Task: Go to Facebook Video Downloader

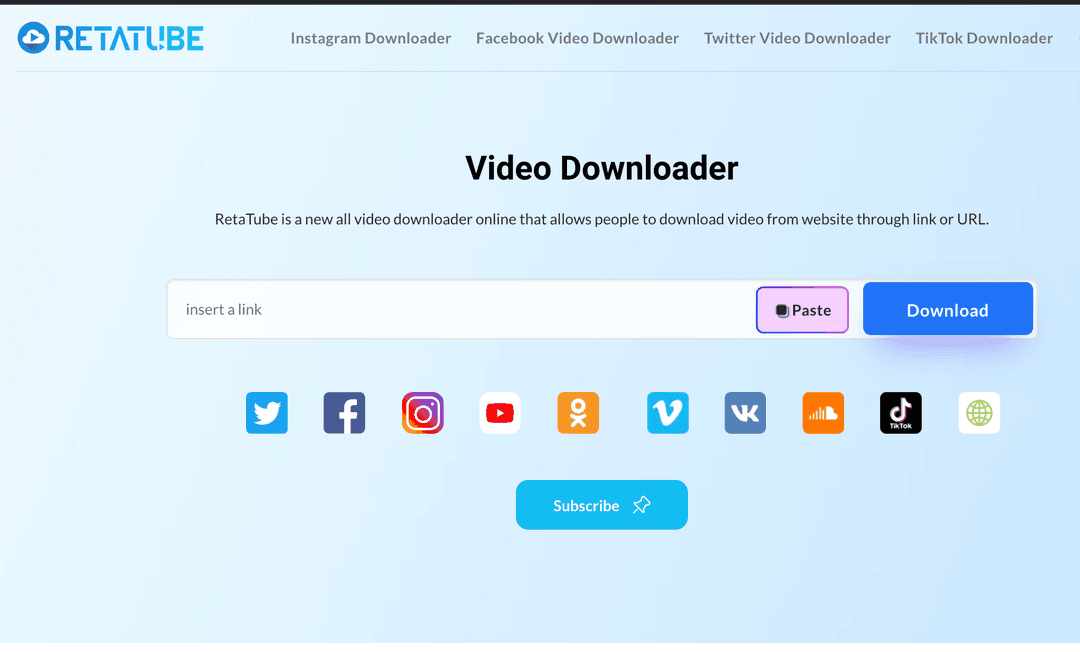Action: point(577,38)
